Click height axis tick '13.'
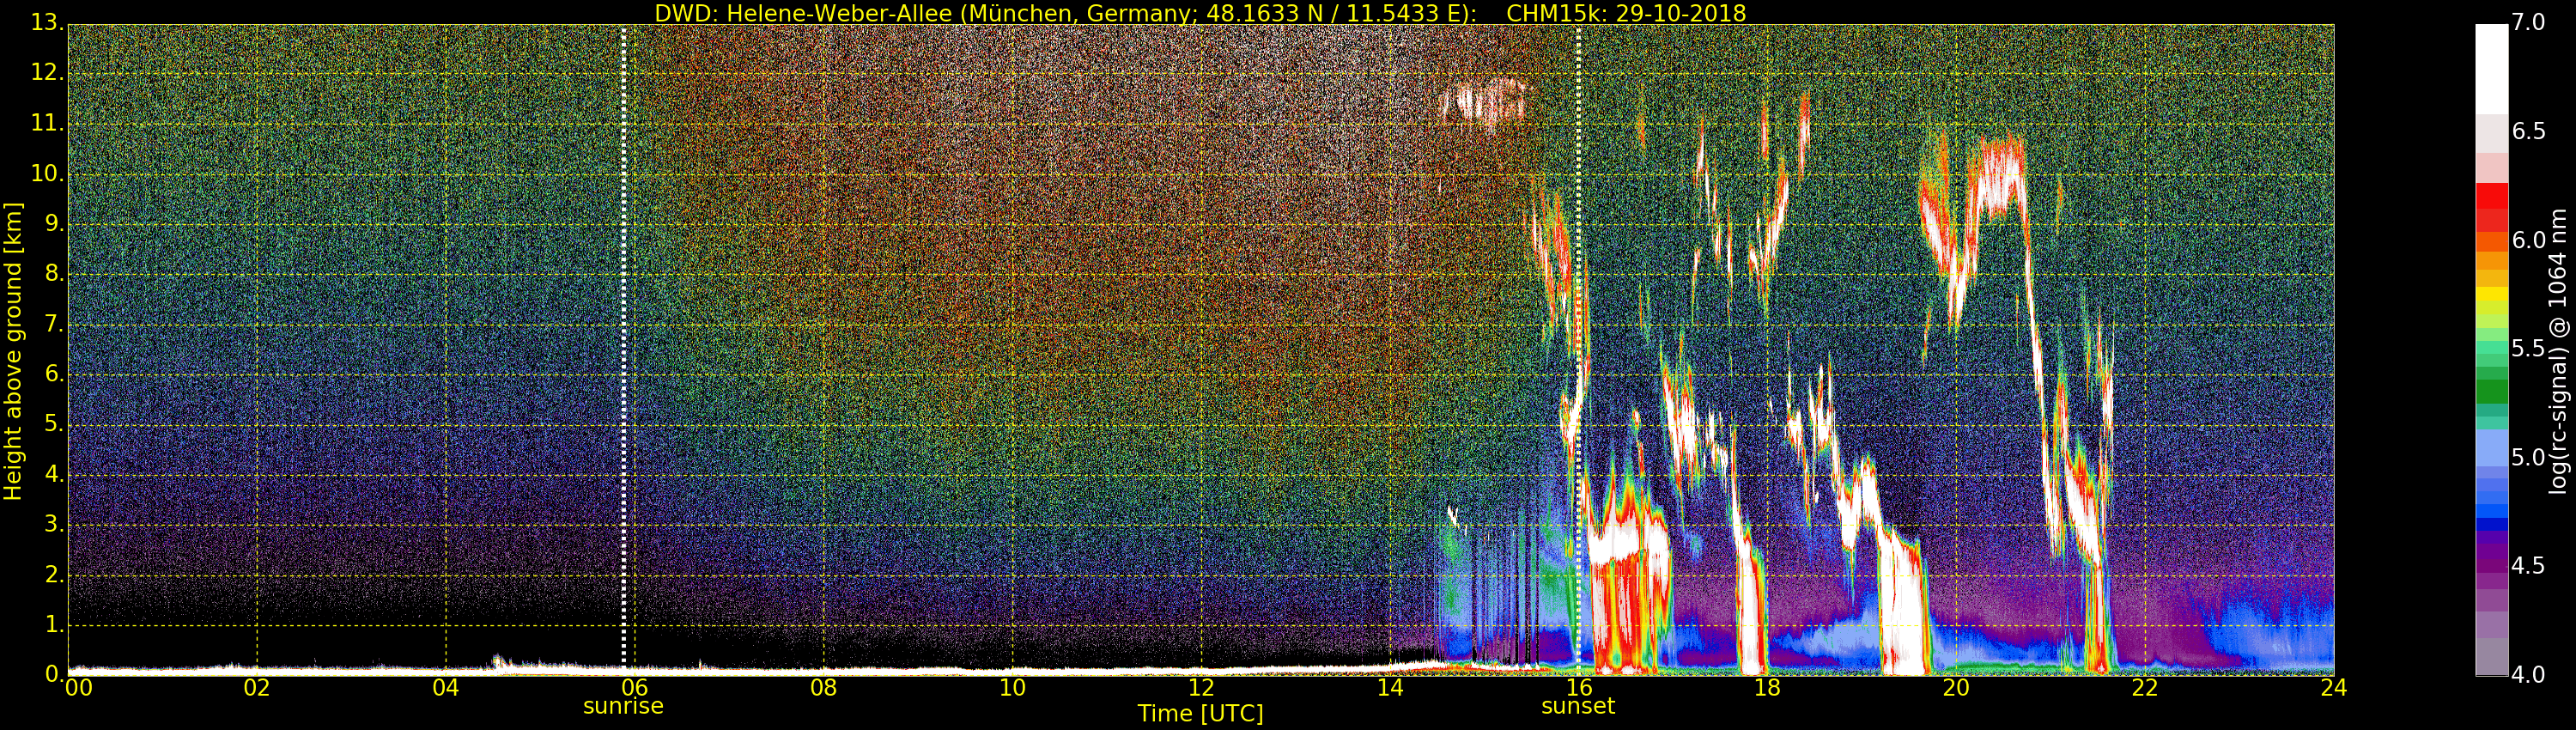The height and width of the screenshot is (730, 2576). [46, 23]
